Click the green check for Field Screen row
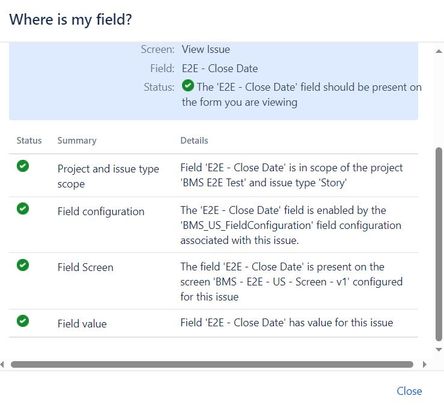The image size is (444, 405). click(23, 265)
